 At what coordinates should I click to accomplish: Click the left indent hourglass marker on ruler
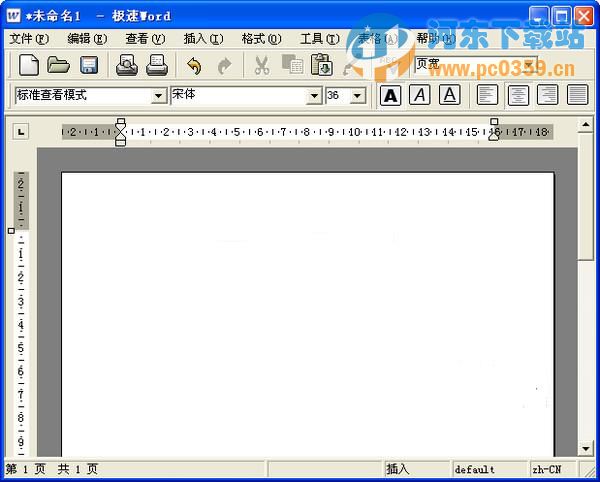(x=121, y=132)
